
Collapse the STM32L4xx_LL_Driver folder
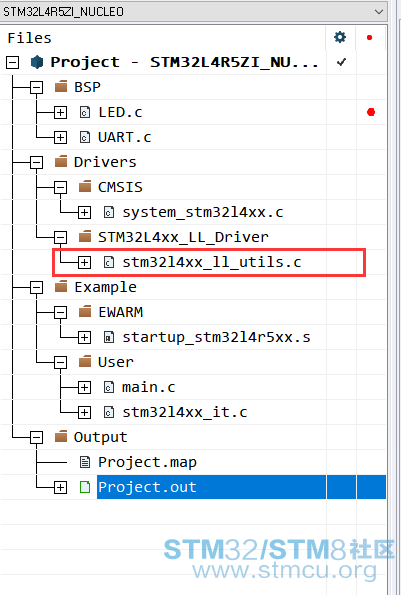(60, 238)
